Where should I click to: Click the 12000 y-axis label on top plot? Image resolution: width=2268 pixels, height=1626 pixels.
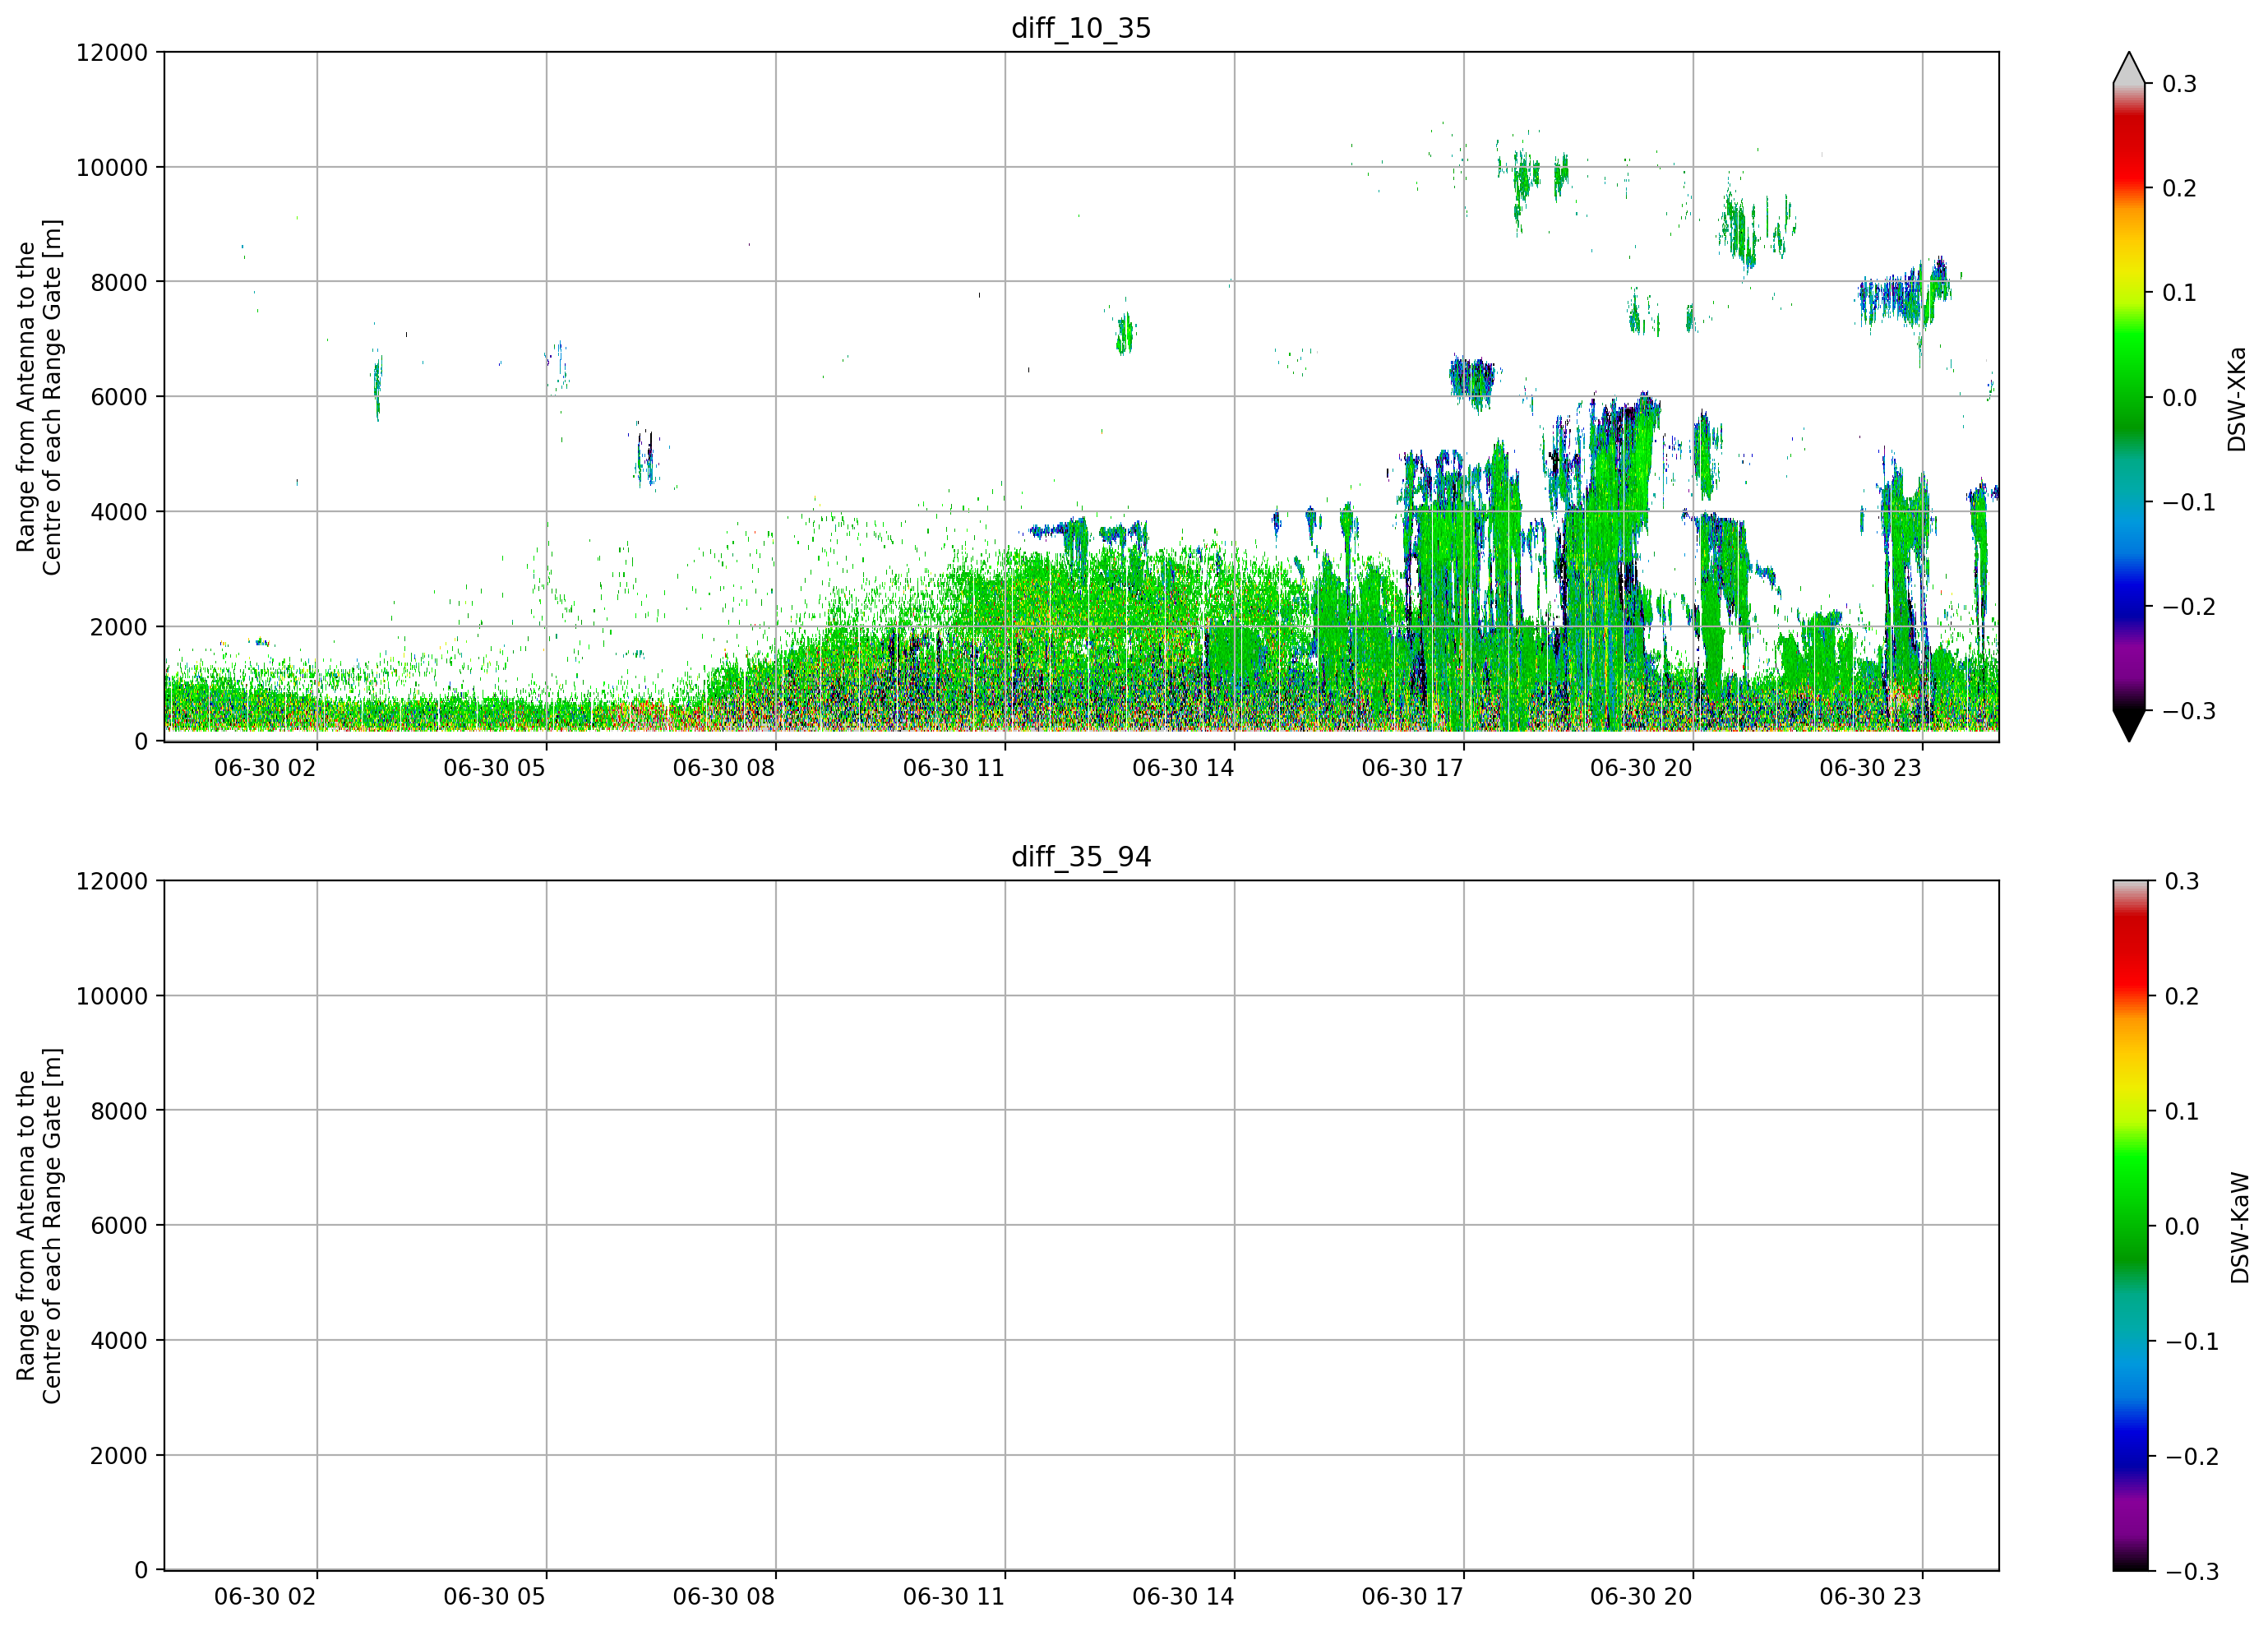click(112, 52)
